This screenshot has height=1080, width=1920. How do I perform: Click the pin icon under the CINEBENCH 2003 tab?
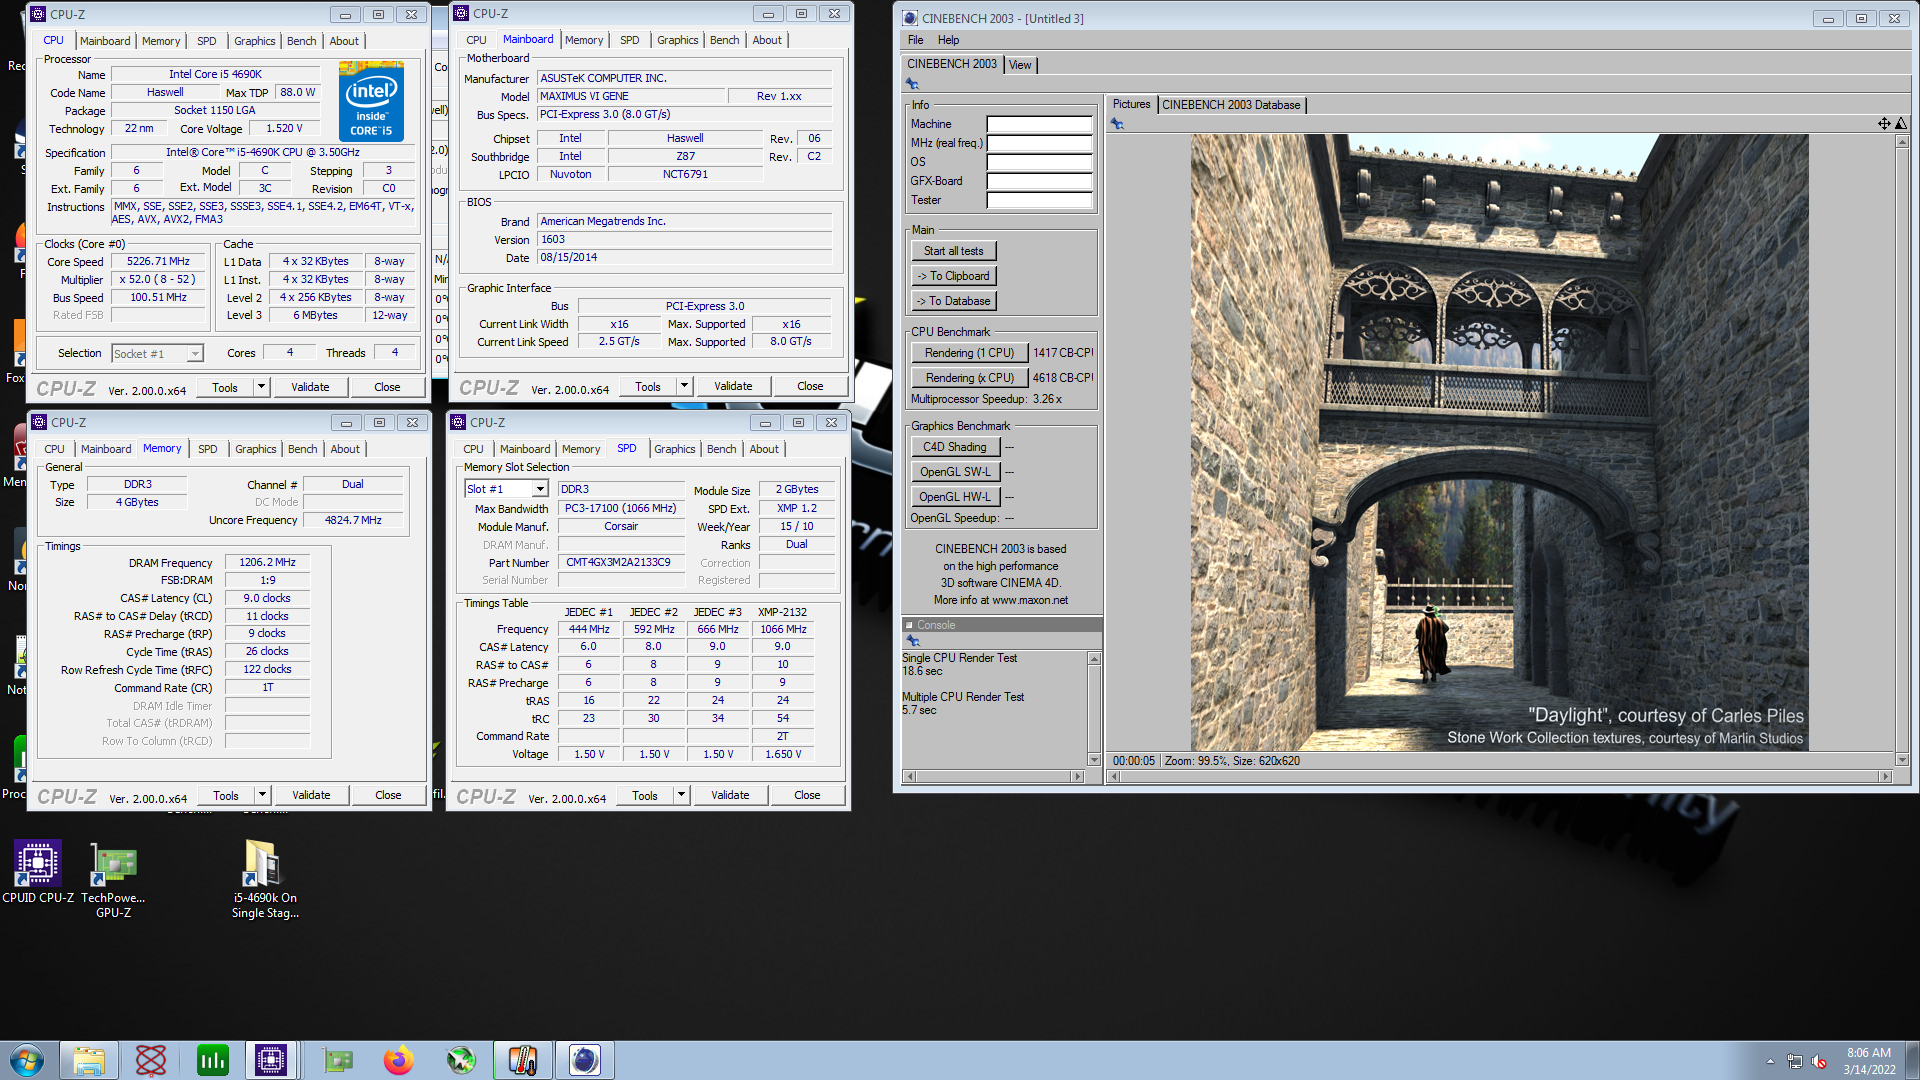click(x=912, y=84)
